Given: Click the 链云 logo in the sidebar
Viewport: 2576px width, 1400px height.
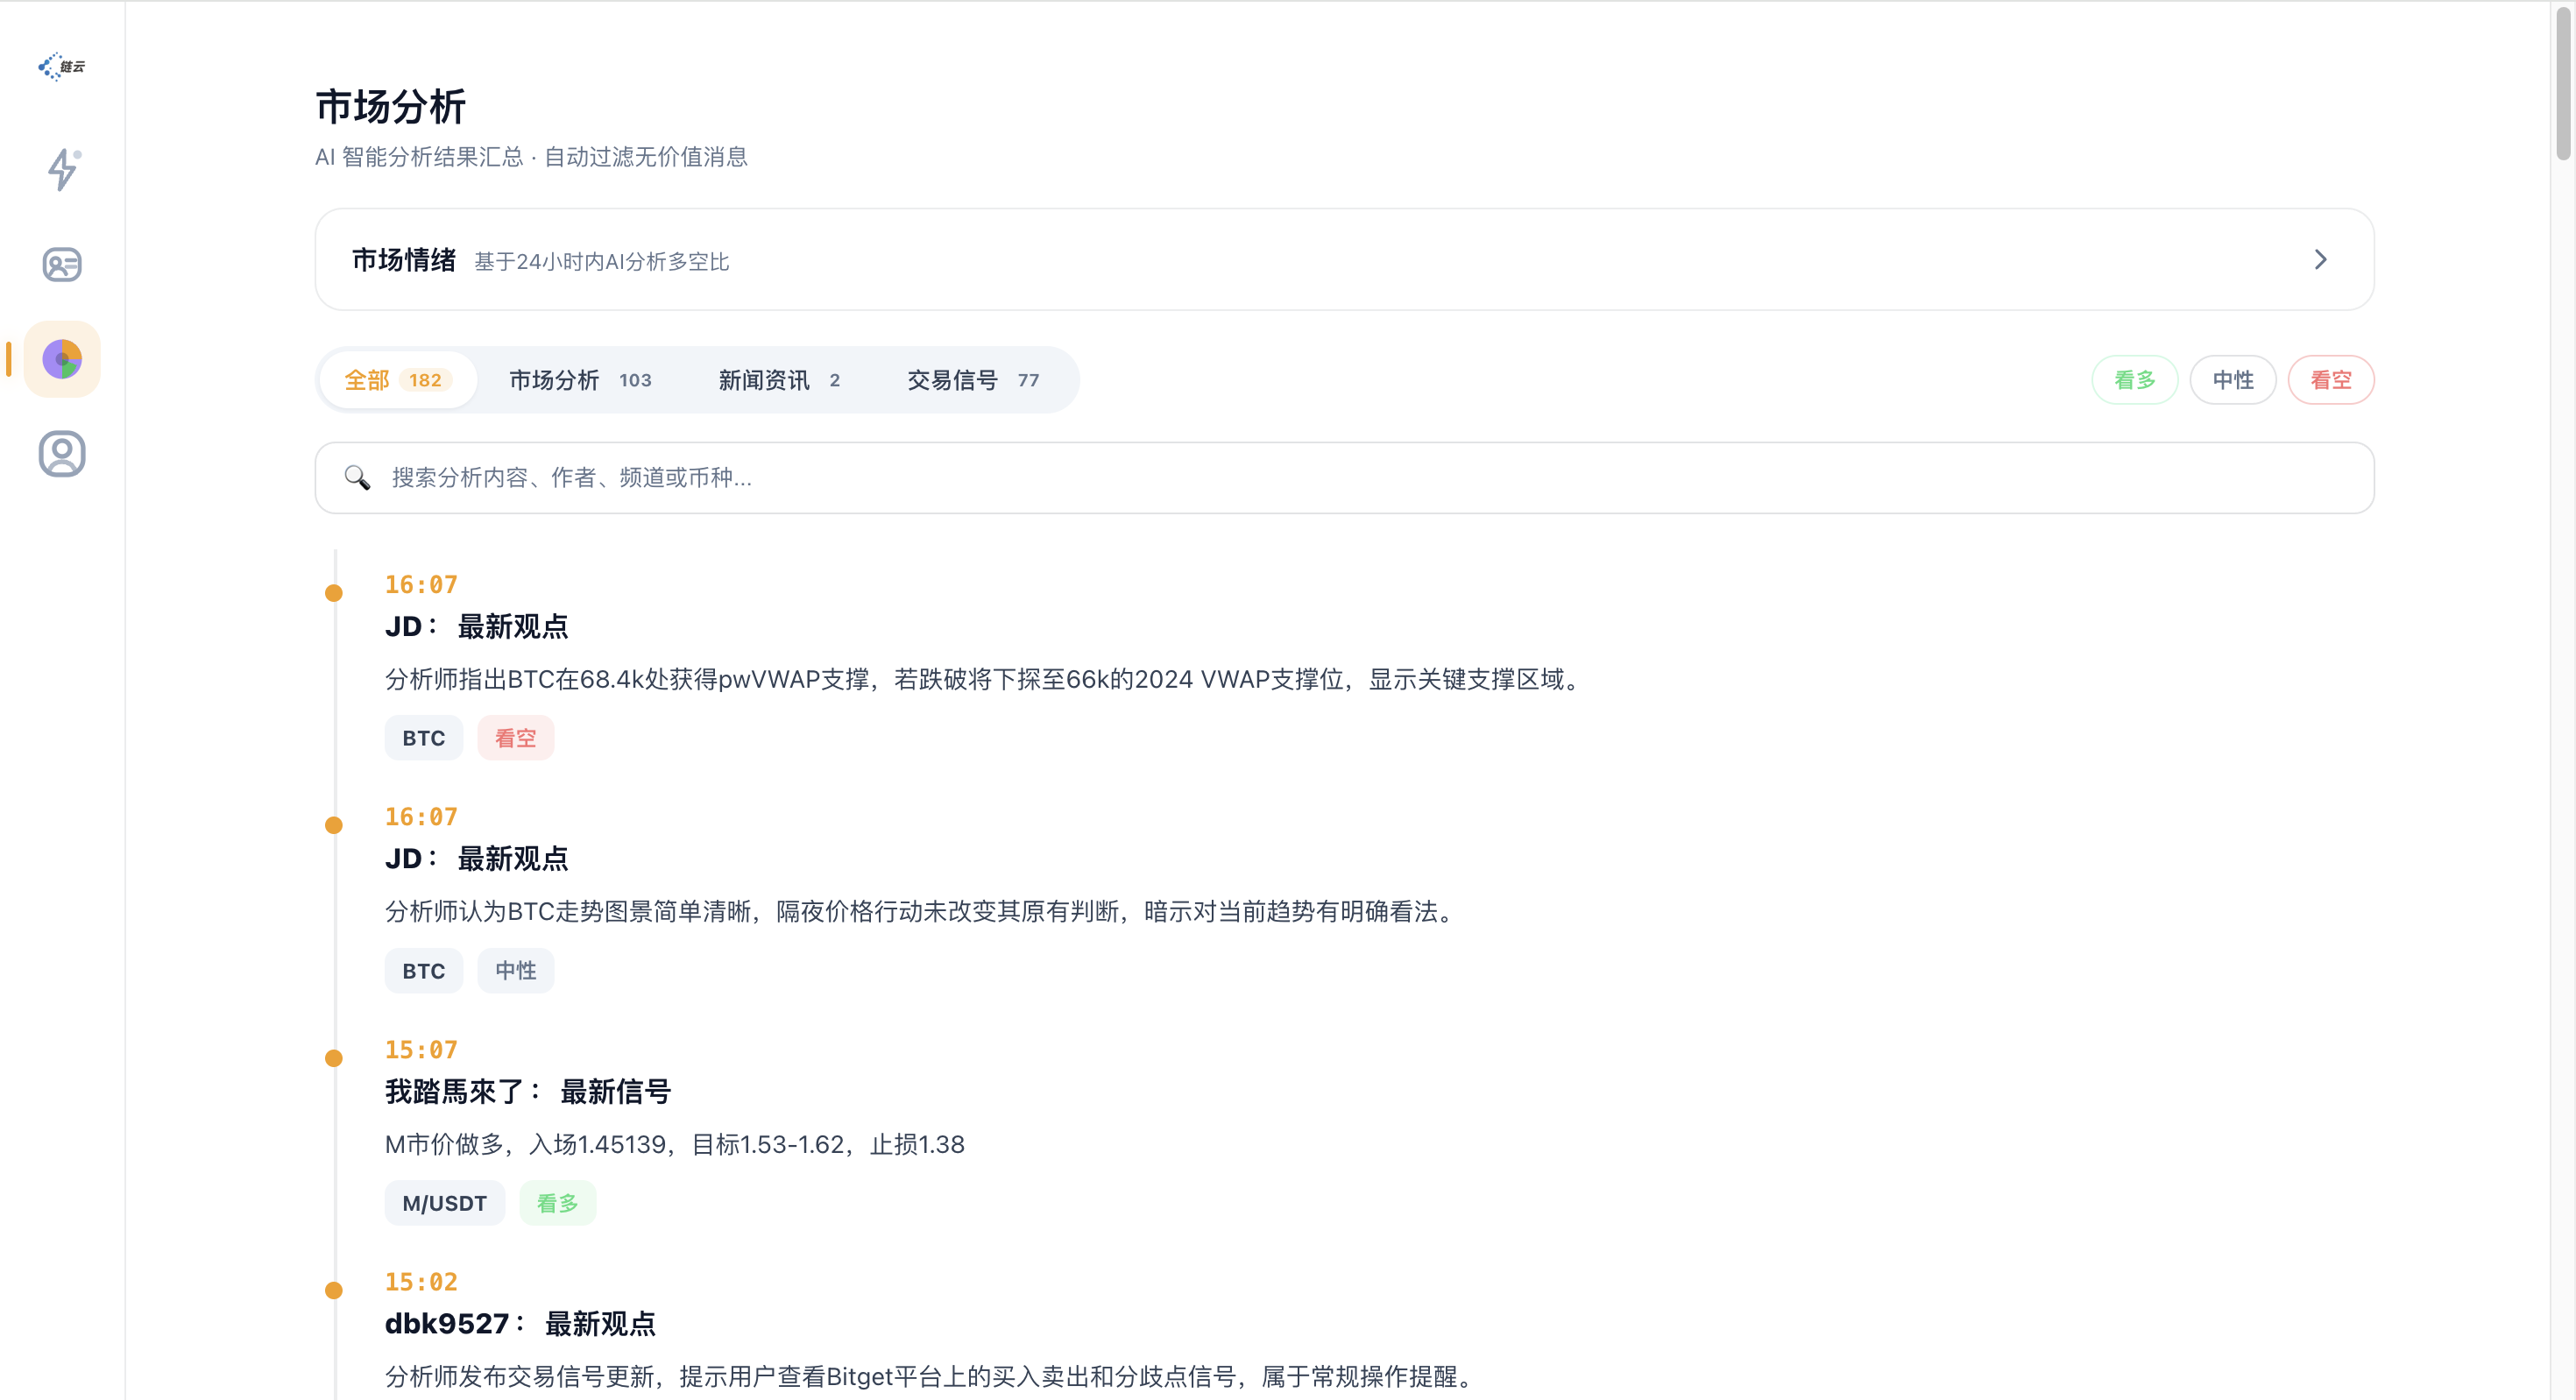Looking at the screenshot, I should tap(61, 67).
